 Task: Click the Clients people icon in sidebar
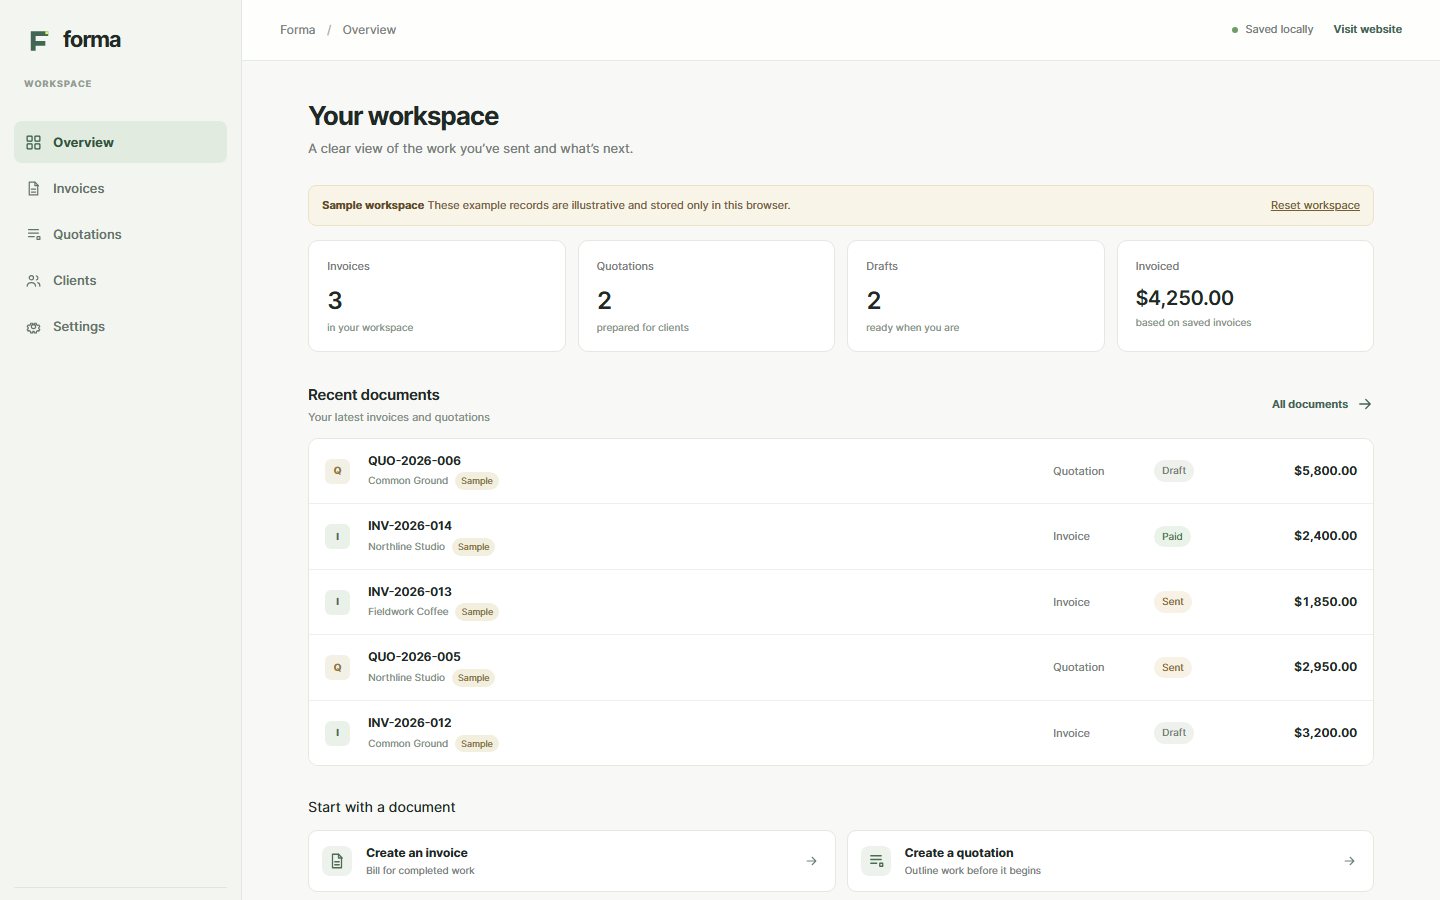pos(33,281)
